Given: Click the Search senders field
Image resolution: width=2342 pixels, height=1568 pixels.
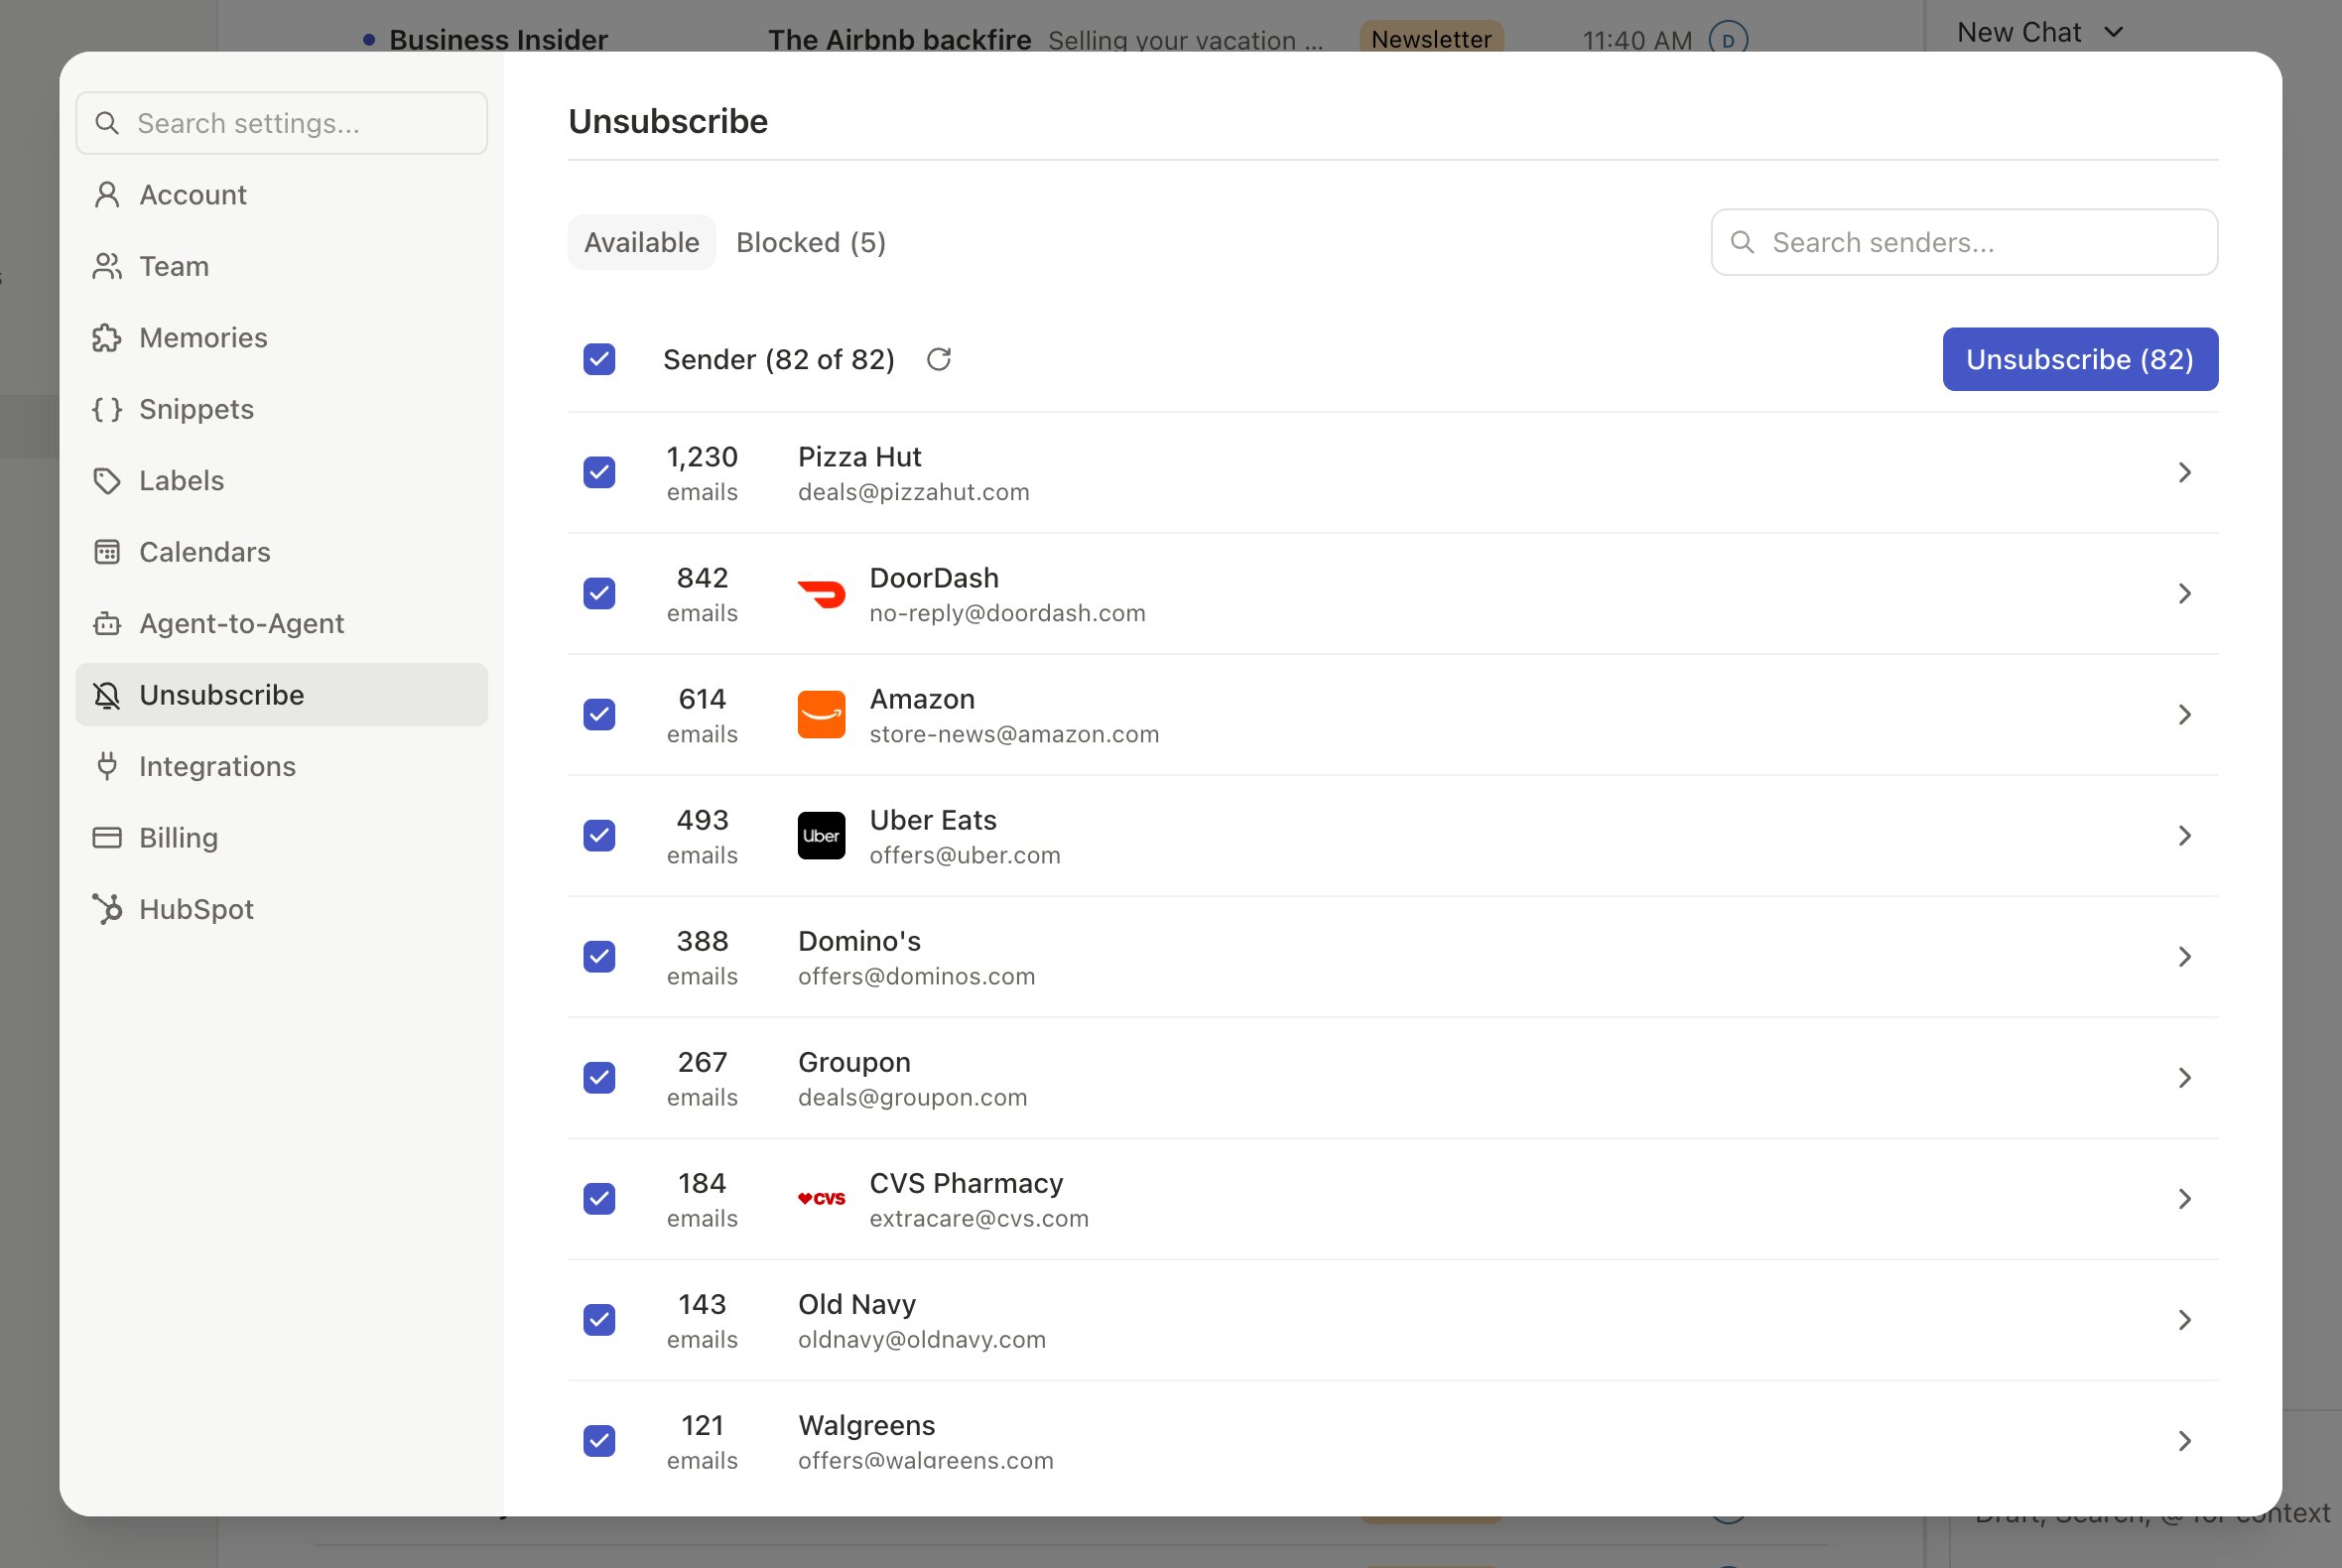Looking at the screenshot, I should coord(1964,242).
